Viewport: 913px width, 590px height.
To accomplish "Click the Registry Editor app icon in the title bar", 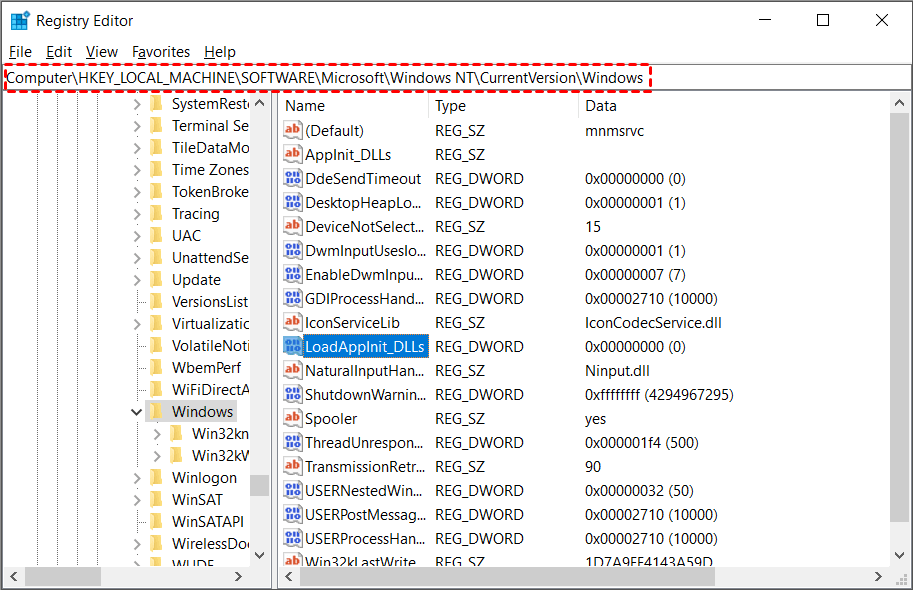I will (20, 20).
